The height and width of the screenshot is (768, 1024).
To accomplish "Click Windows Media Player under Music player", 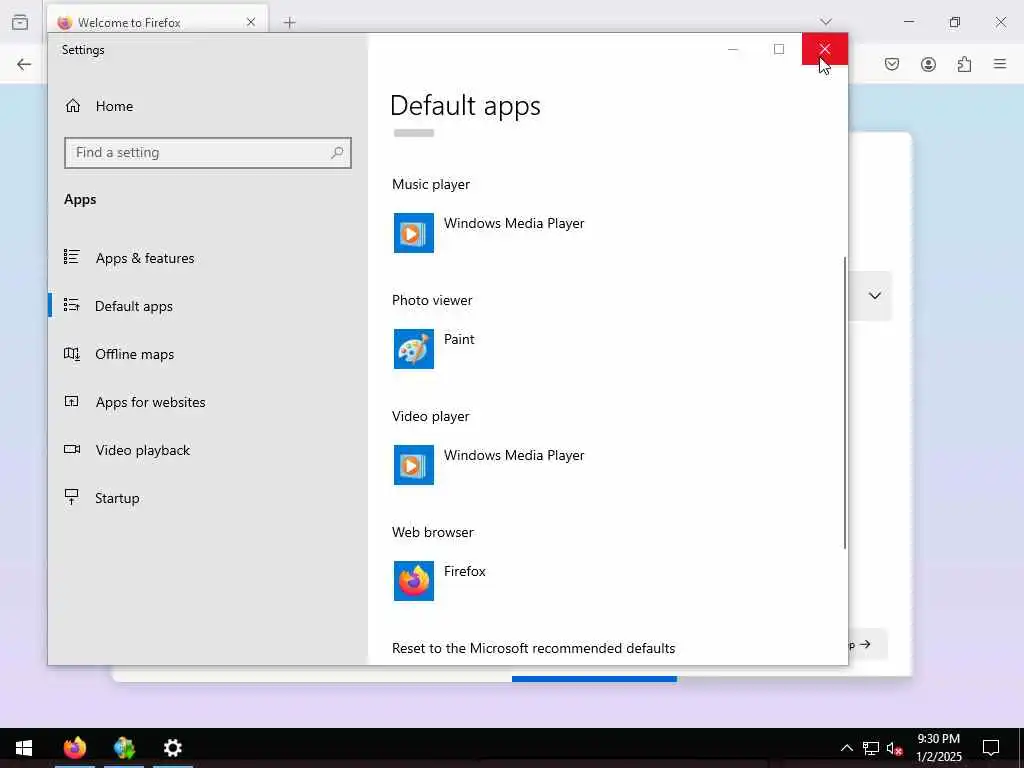I will tap(514, 223).
